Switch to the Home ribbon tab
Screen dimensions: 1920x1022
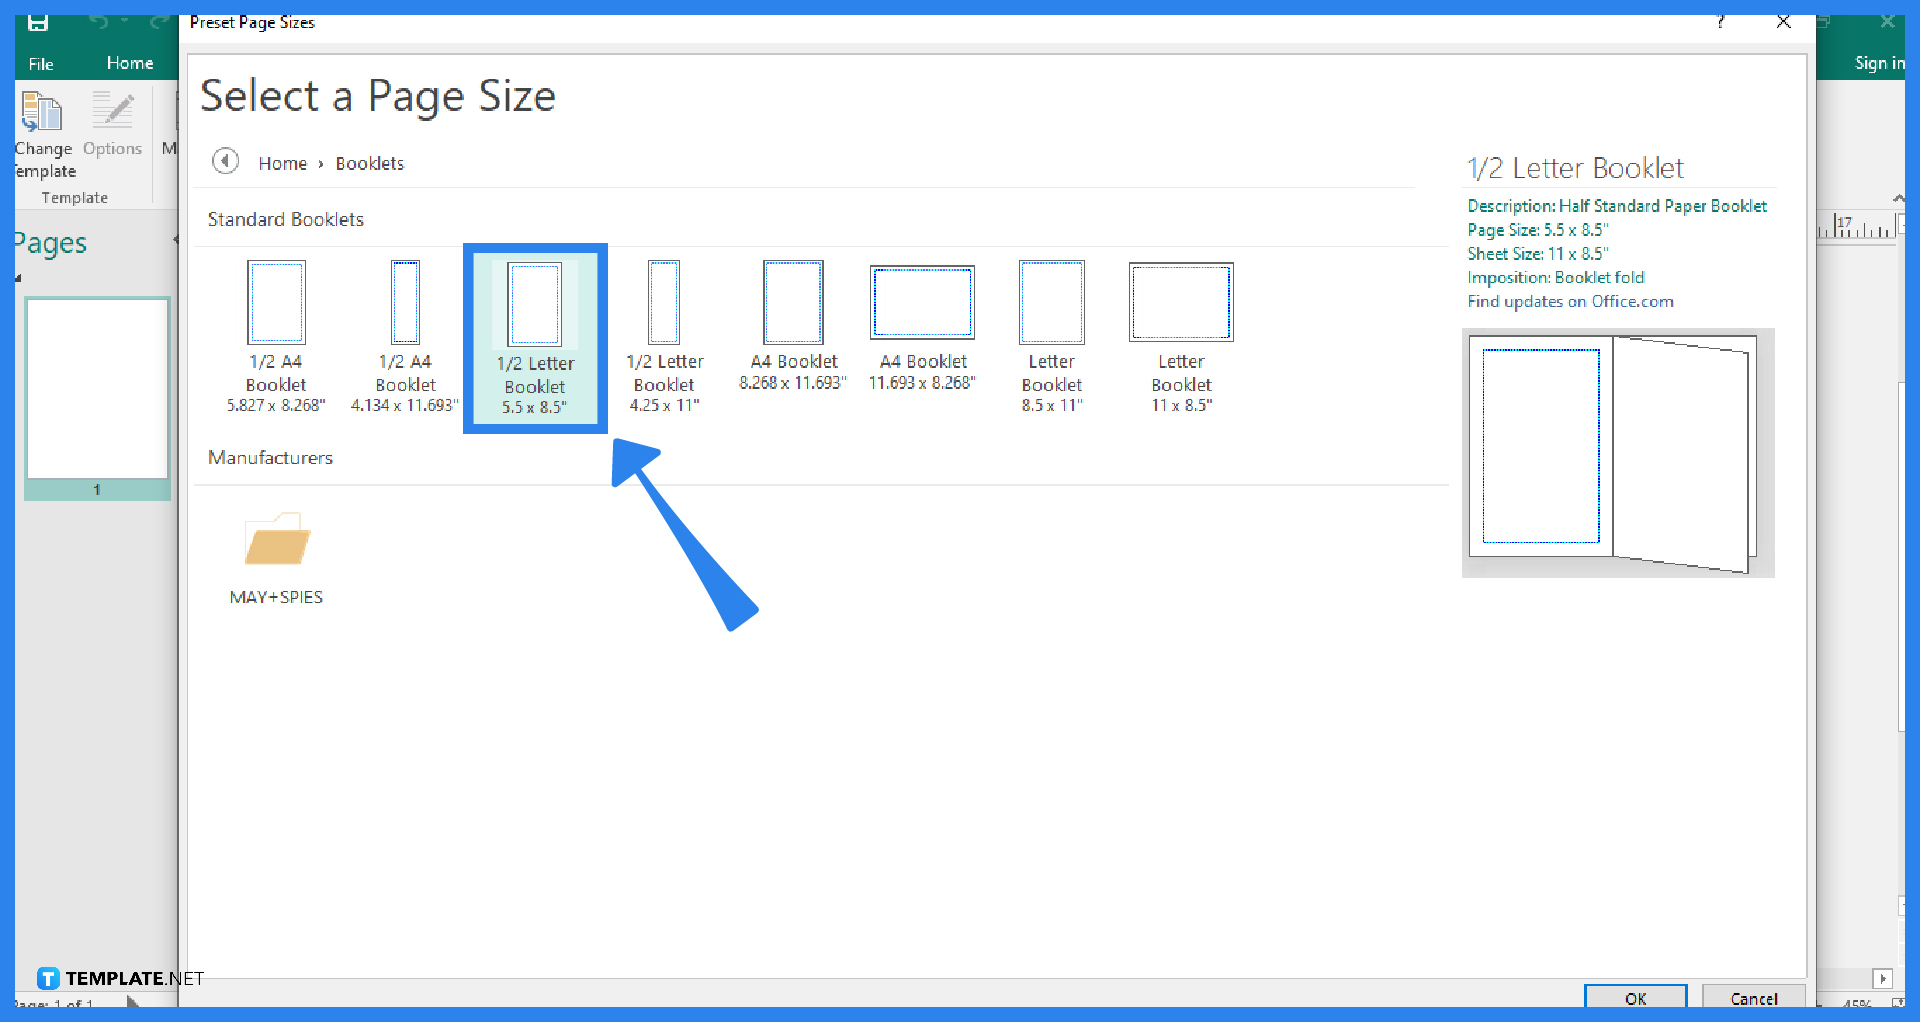(x=130, y=63)
